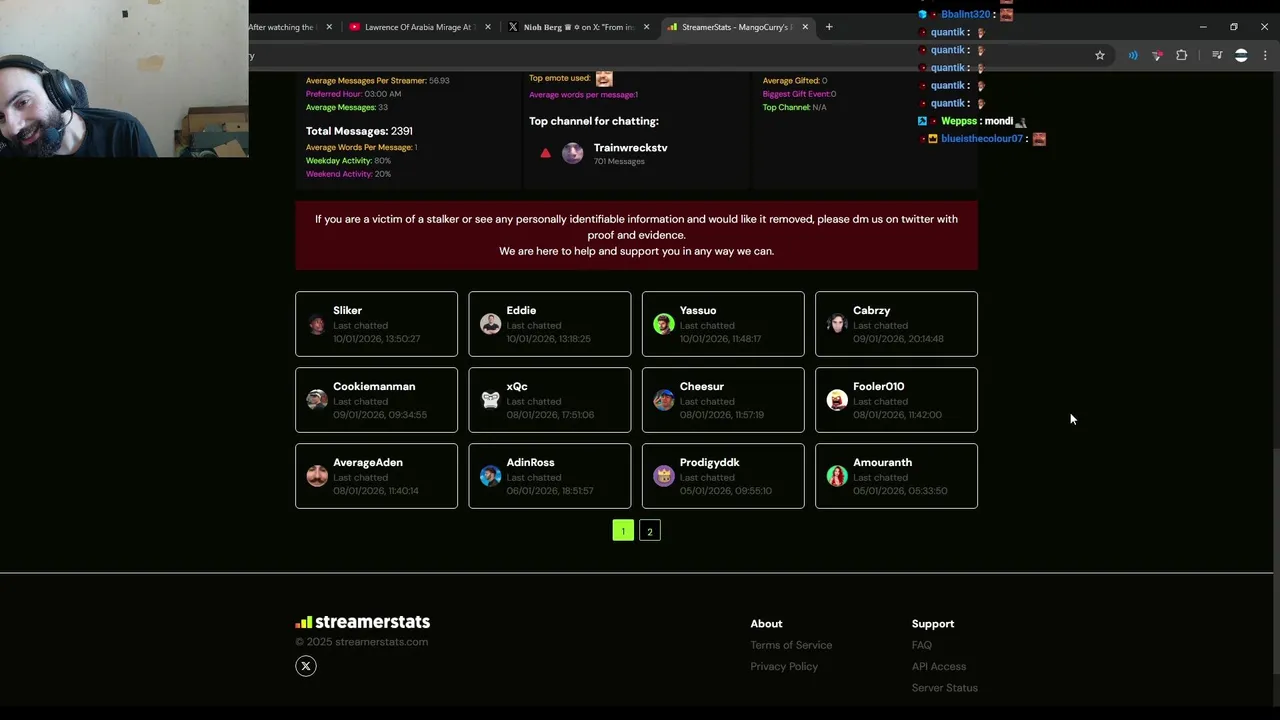
Task: Open the Trainwreckstv top channel
Action: [630, 148]
